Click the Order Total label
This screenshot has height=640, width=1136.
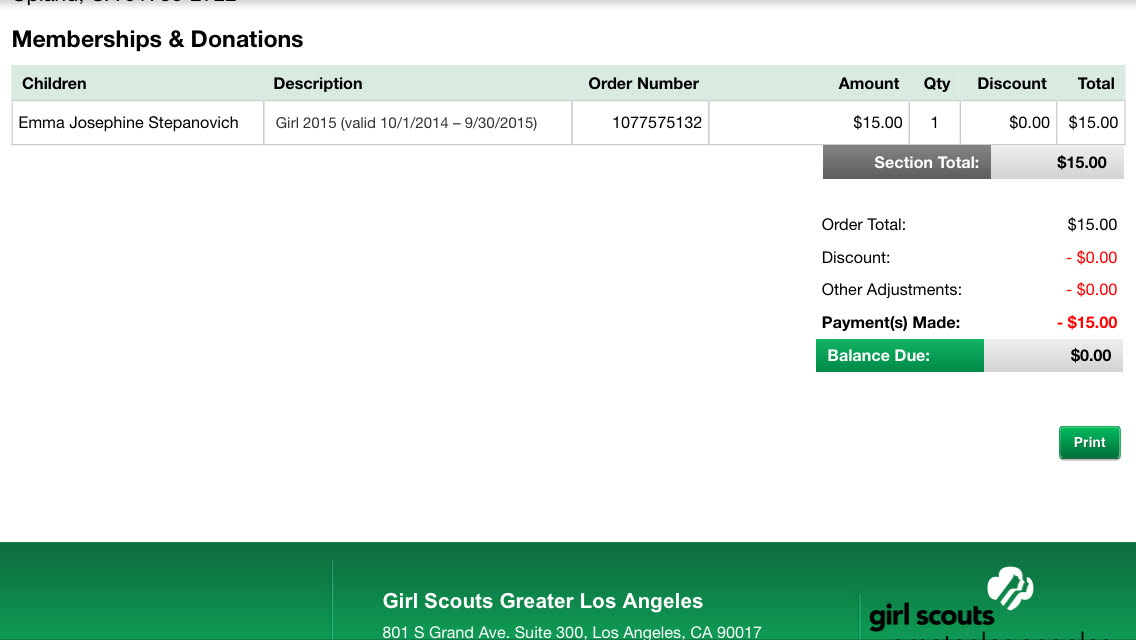click(863, 224)
